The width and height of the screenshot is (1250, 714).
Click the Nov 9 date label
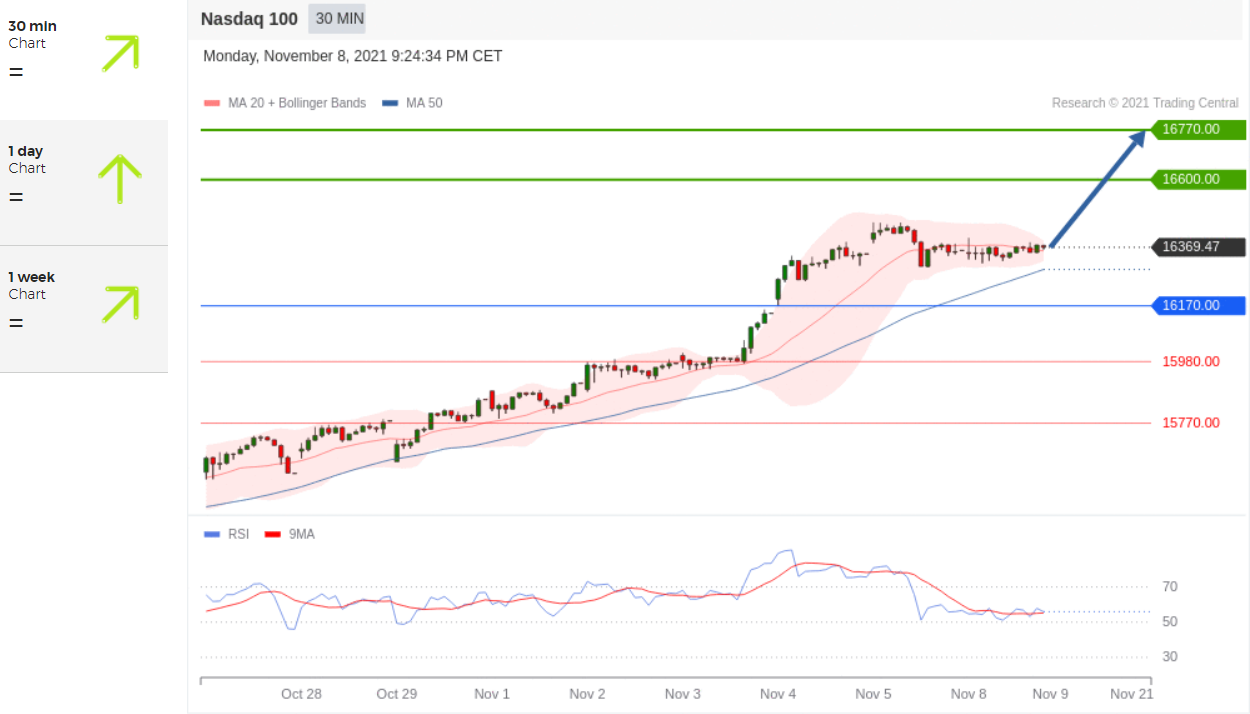click(1052, 694)
